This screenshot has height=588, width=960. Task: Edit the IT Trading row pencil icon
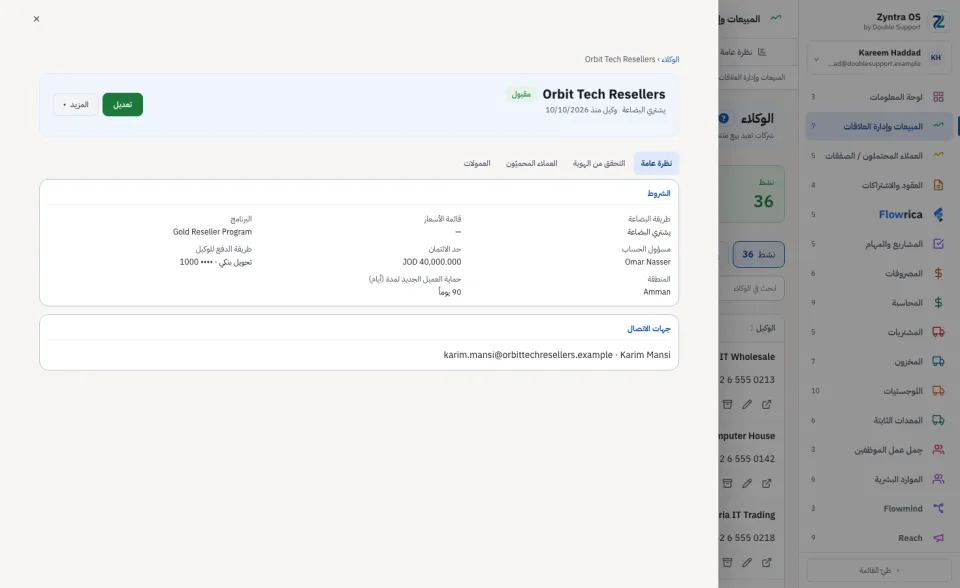747,562
